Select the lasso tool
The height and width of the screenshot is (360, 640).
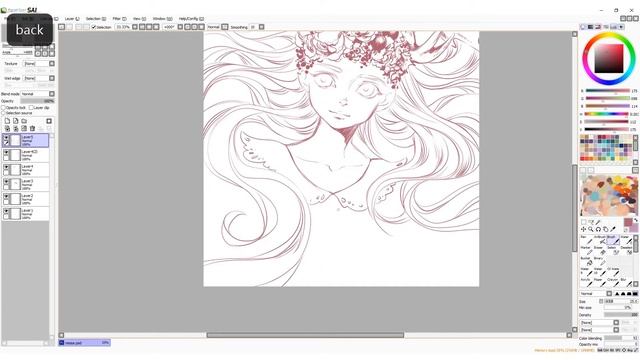(591, 222)
